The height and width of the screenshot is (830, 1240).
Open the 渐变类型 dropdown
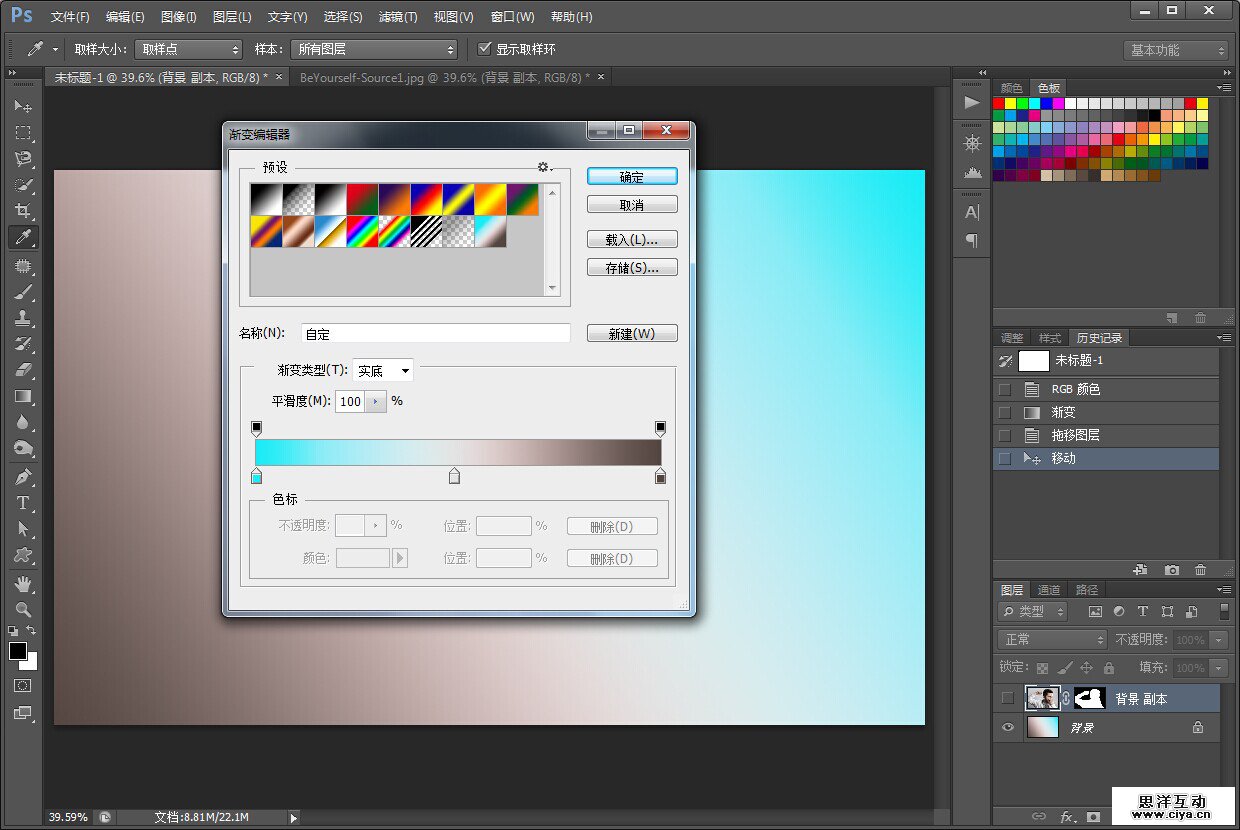point(384,371)
